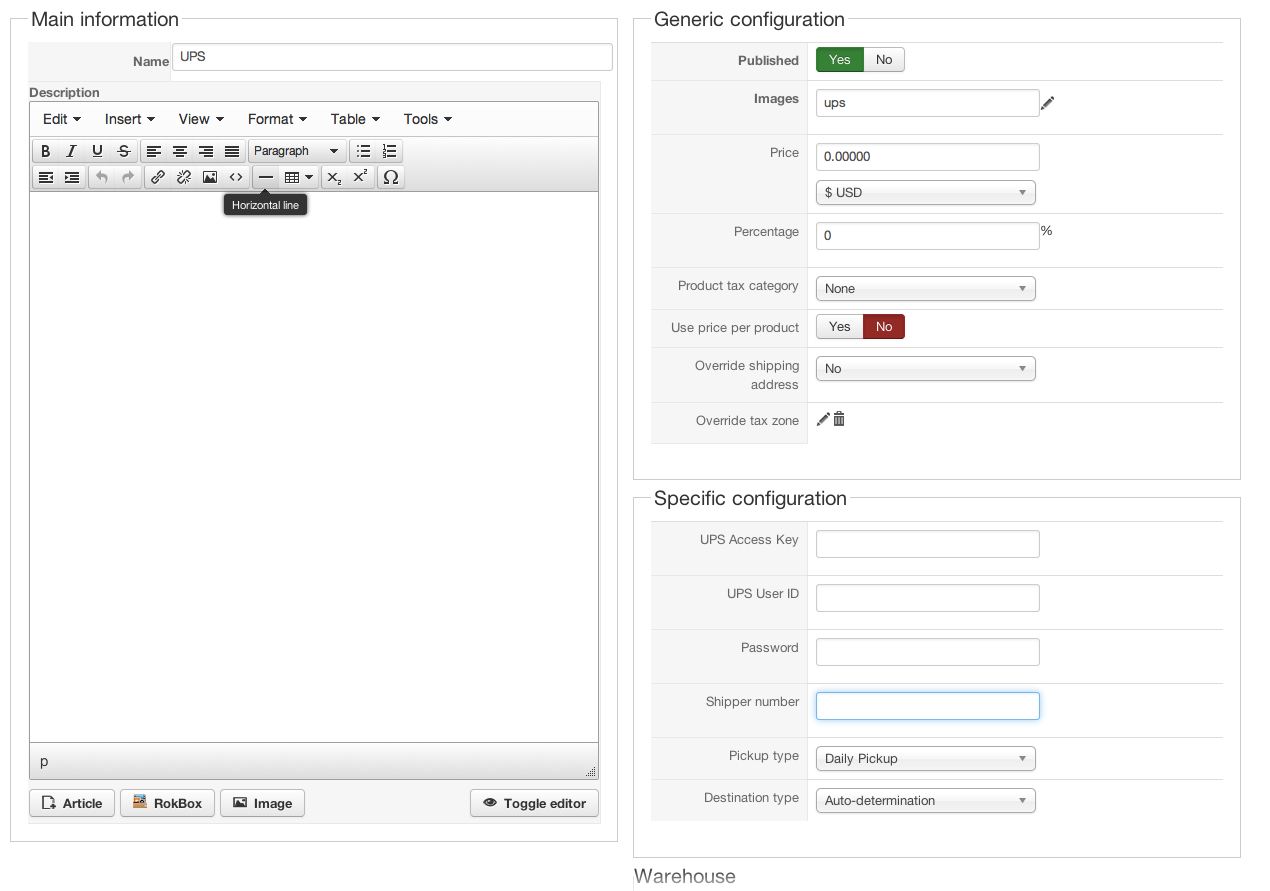
Task: Open the editor View menu
Action: click(201, 119)
